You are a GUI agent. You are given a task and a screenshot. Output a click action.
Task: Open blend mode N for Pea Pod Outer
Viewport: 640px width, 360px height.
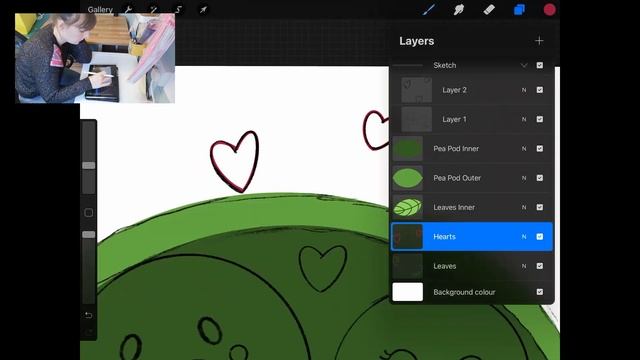pyautogui.click(x=524, y=178)
